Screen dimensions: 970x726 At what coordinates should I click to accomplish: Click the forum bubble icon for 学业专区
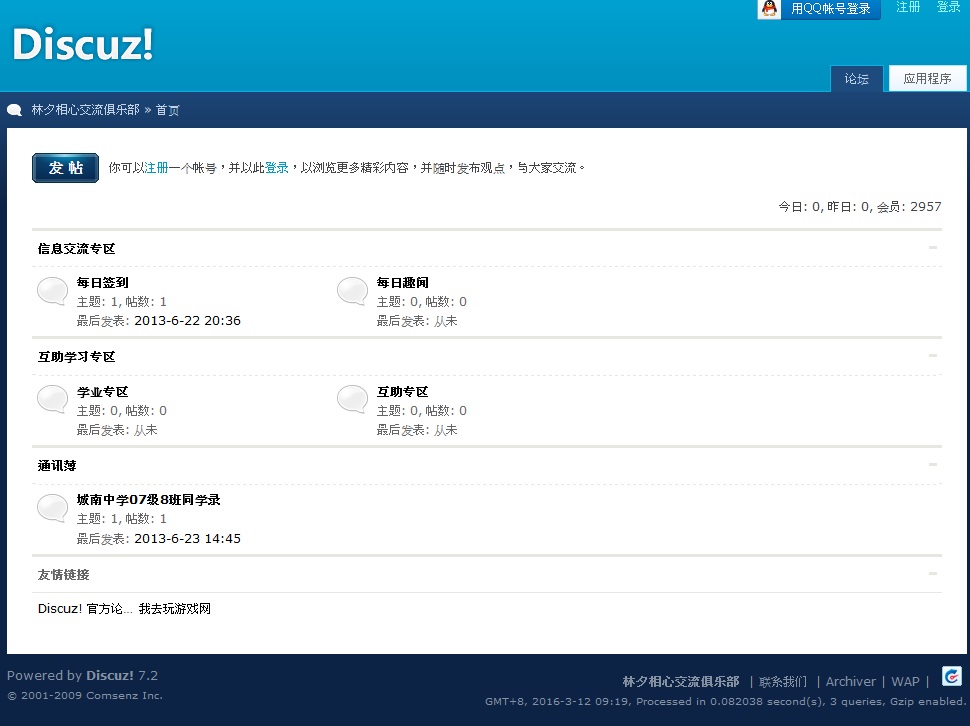coord(53,399)
